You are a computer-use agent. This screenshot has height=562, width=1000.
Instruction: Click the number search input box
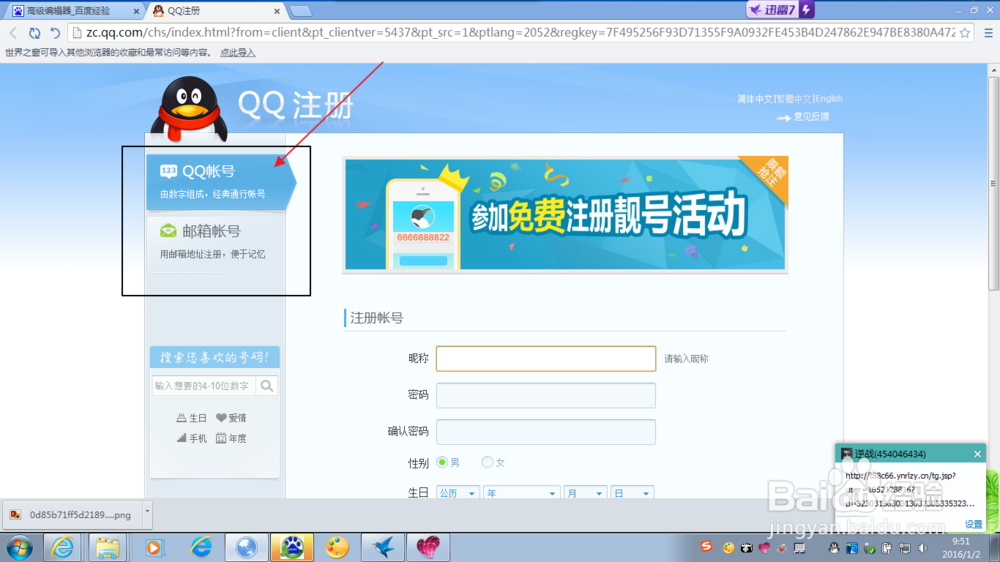coord(204,385)
